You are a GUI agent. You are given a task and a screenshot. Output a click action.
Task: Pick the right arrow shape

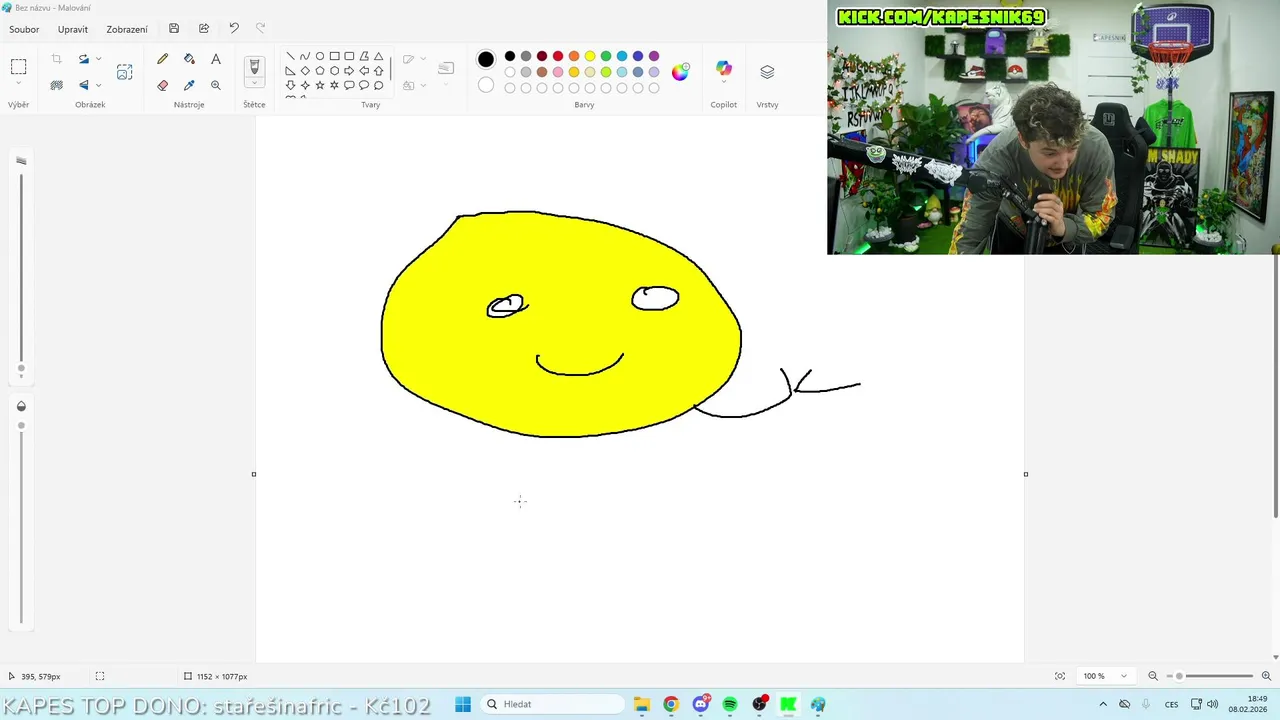[349, 71]
